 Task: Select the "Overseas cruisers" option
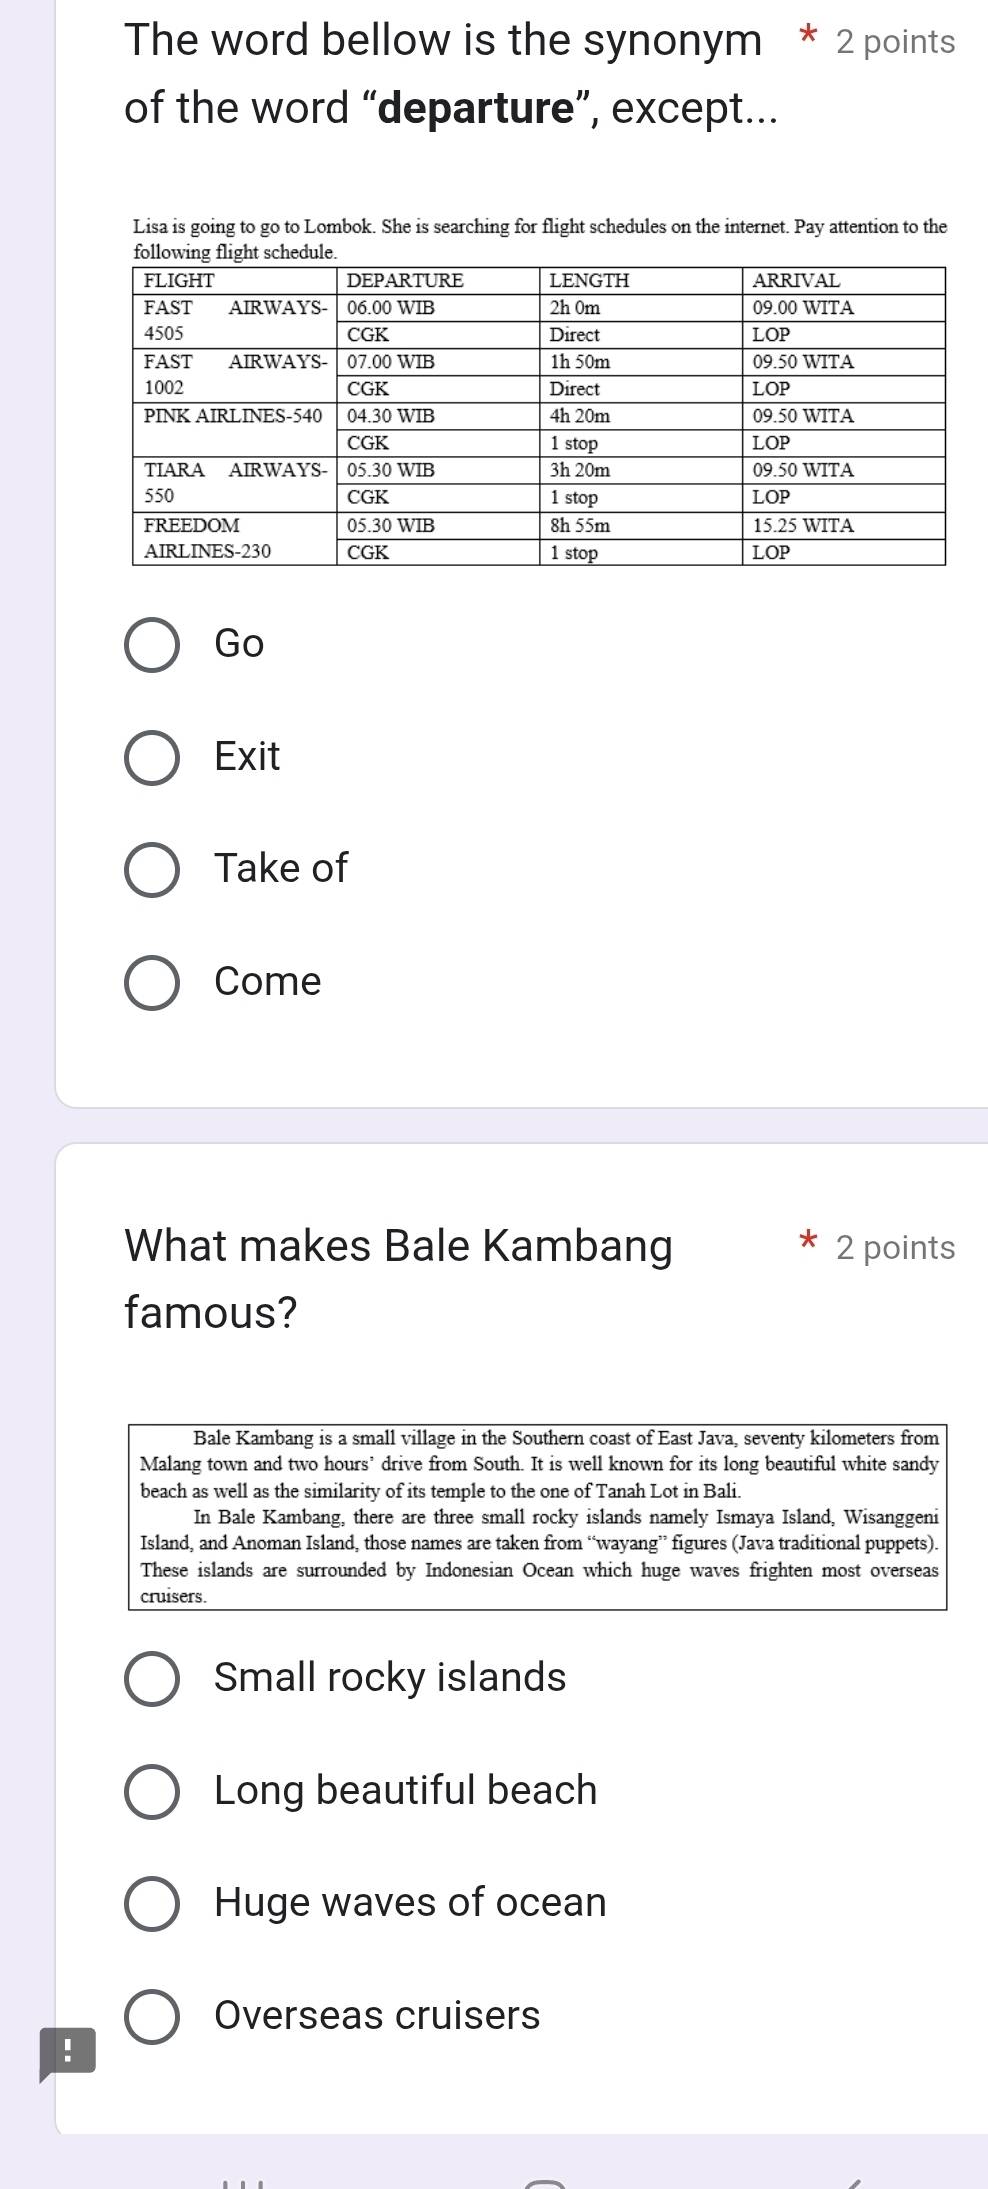pos(152,2016)
